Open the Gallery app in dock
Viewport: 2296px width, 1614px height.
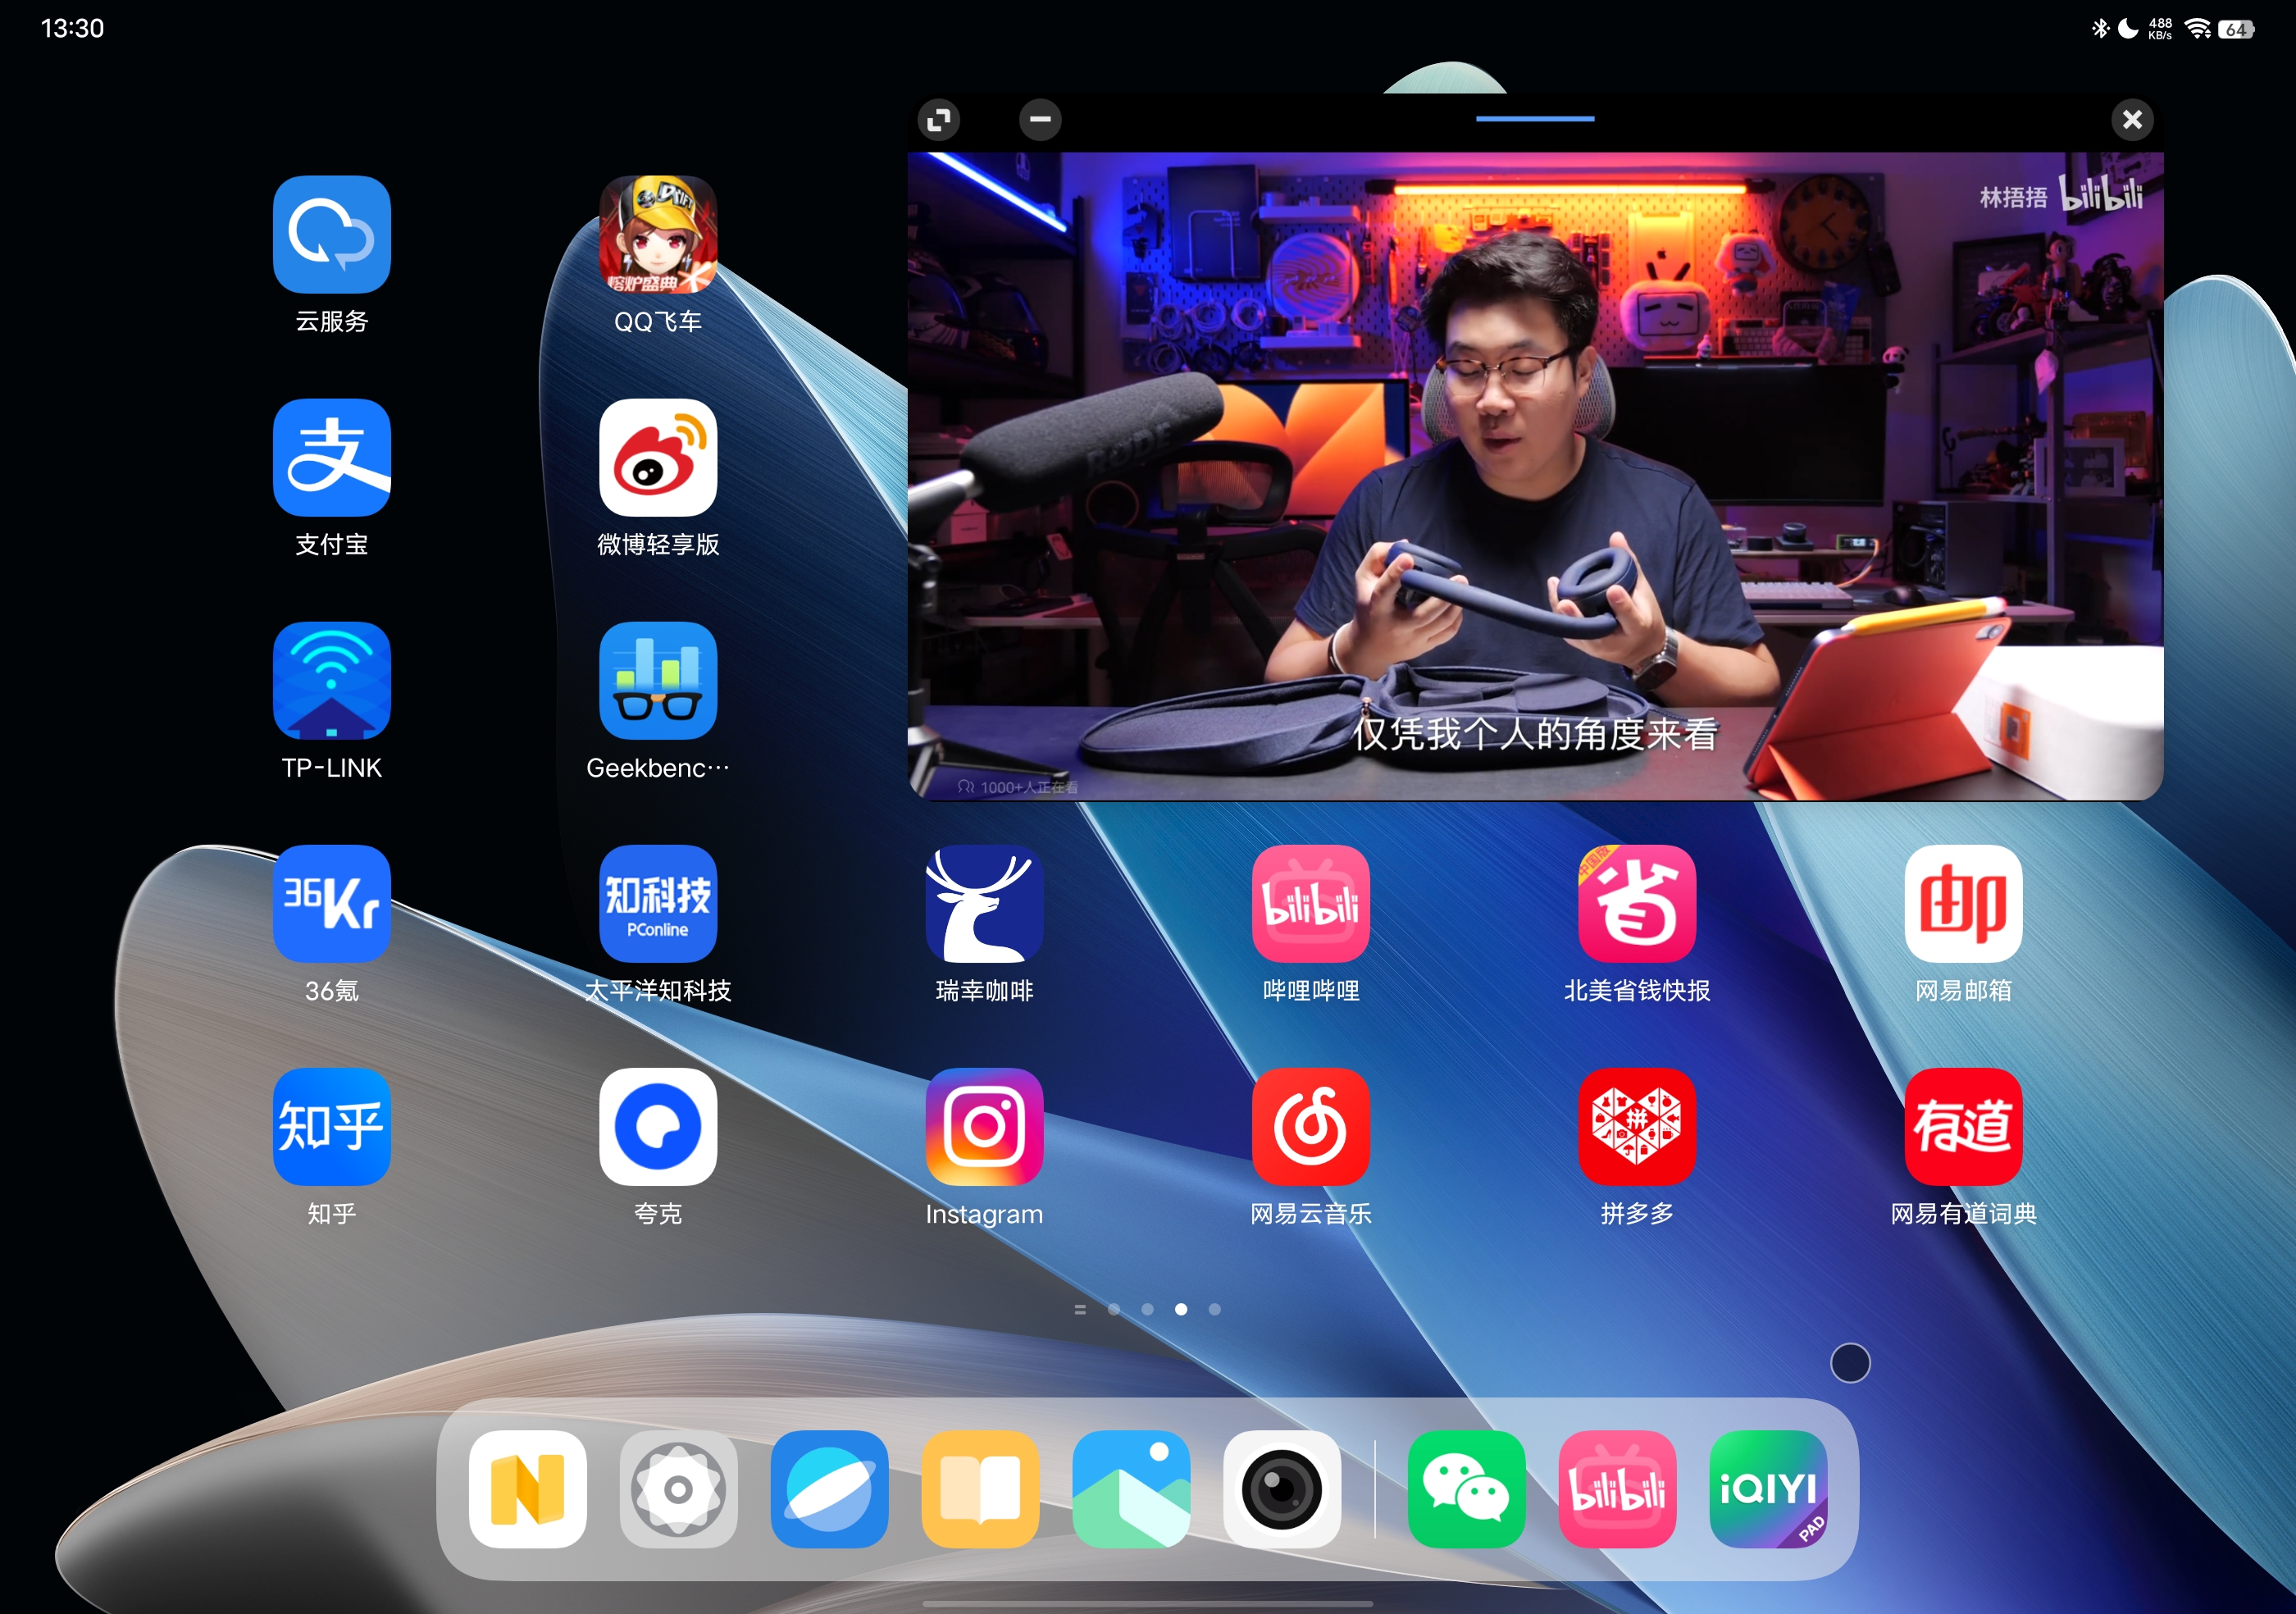click(1131, 1488)
